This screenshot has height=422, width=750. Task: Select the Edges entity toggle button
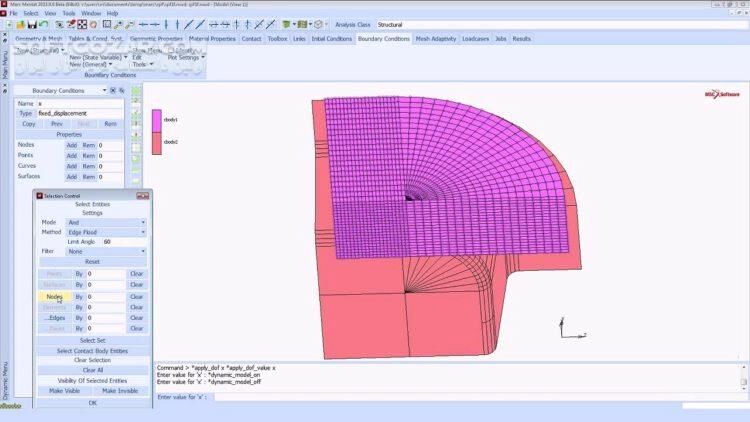click(x=54, y=317)
